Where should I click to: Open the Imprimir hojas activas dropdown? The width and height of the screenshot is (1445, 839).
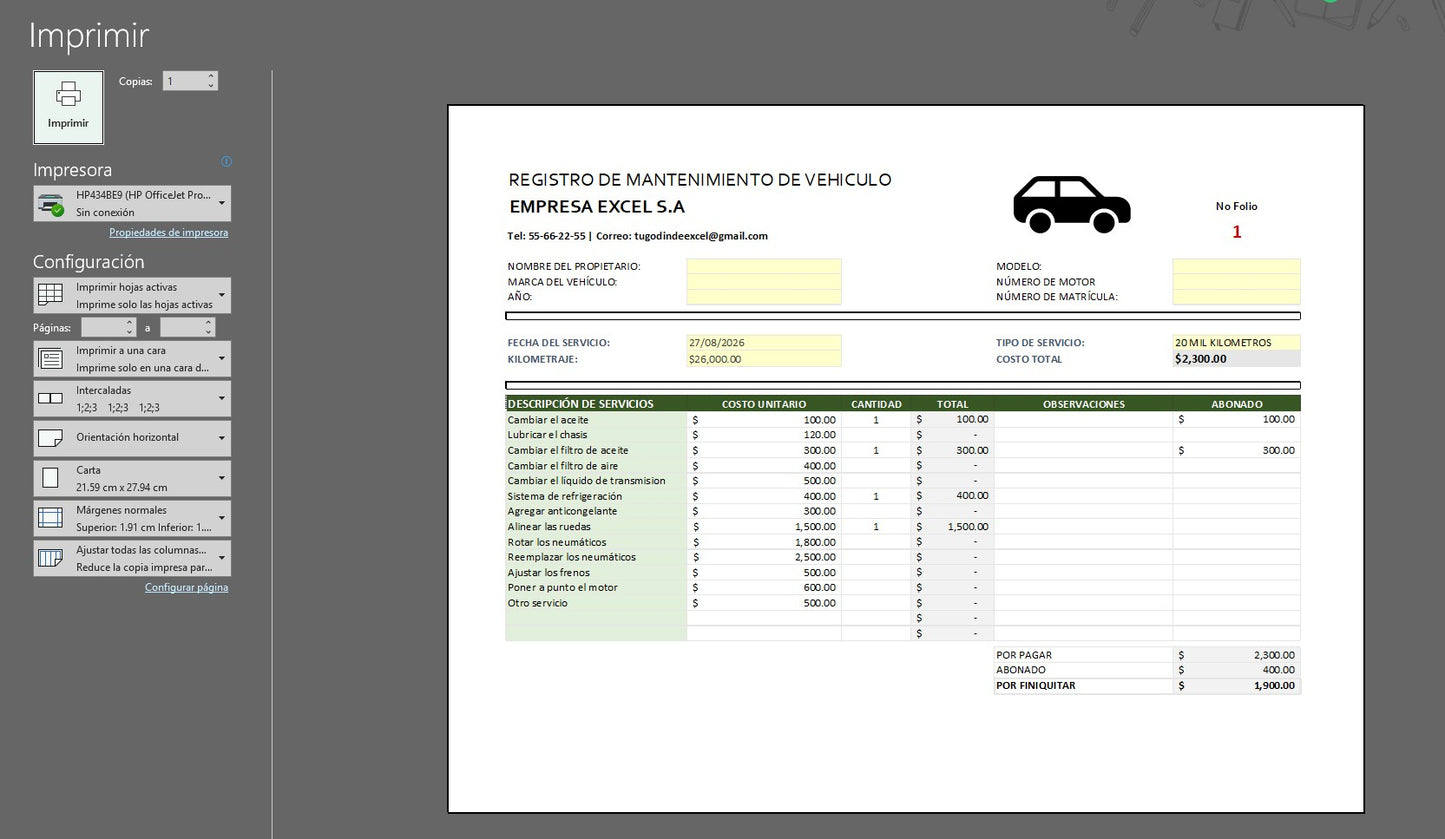click(x=132, y=295)
